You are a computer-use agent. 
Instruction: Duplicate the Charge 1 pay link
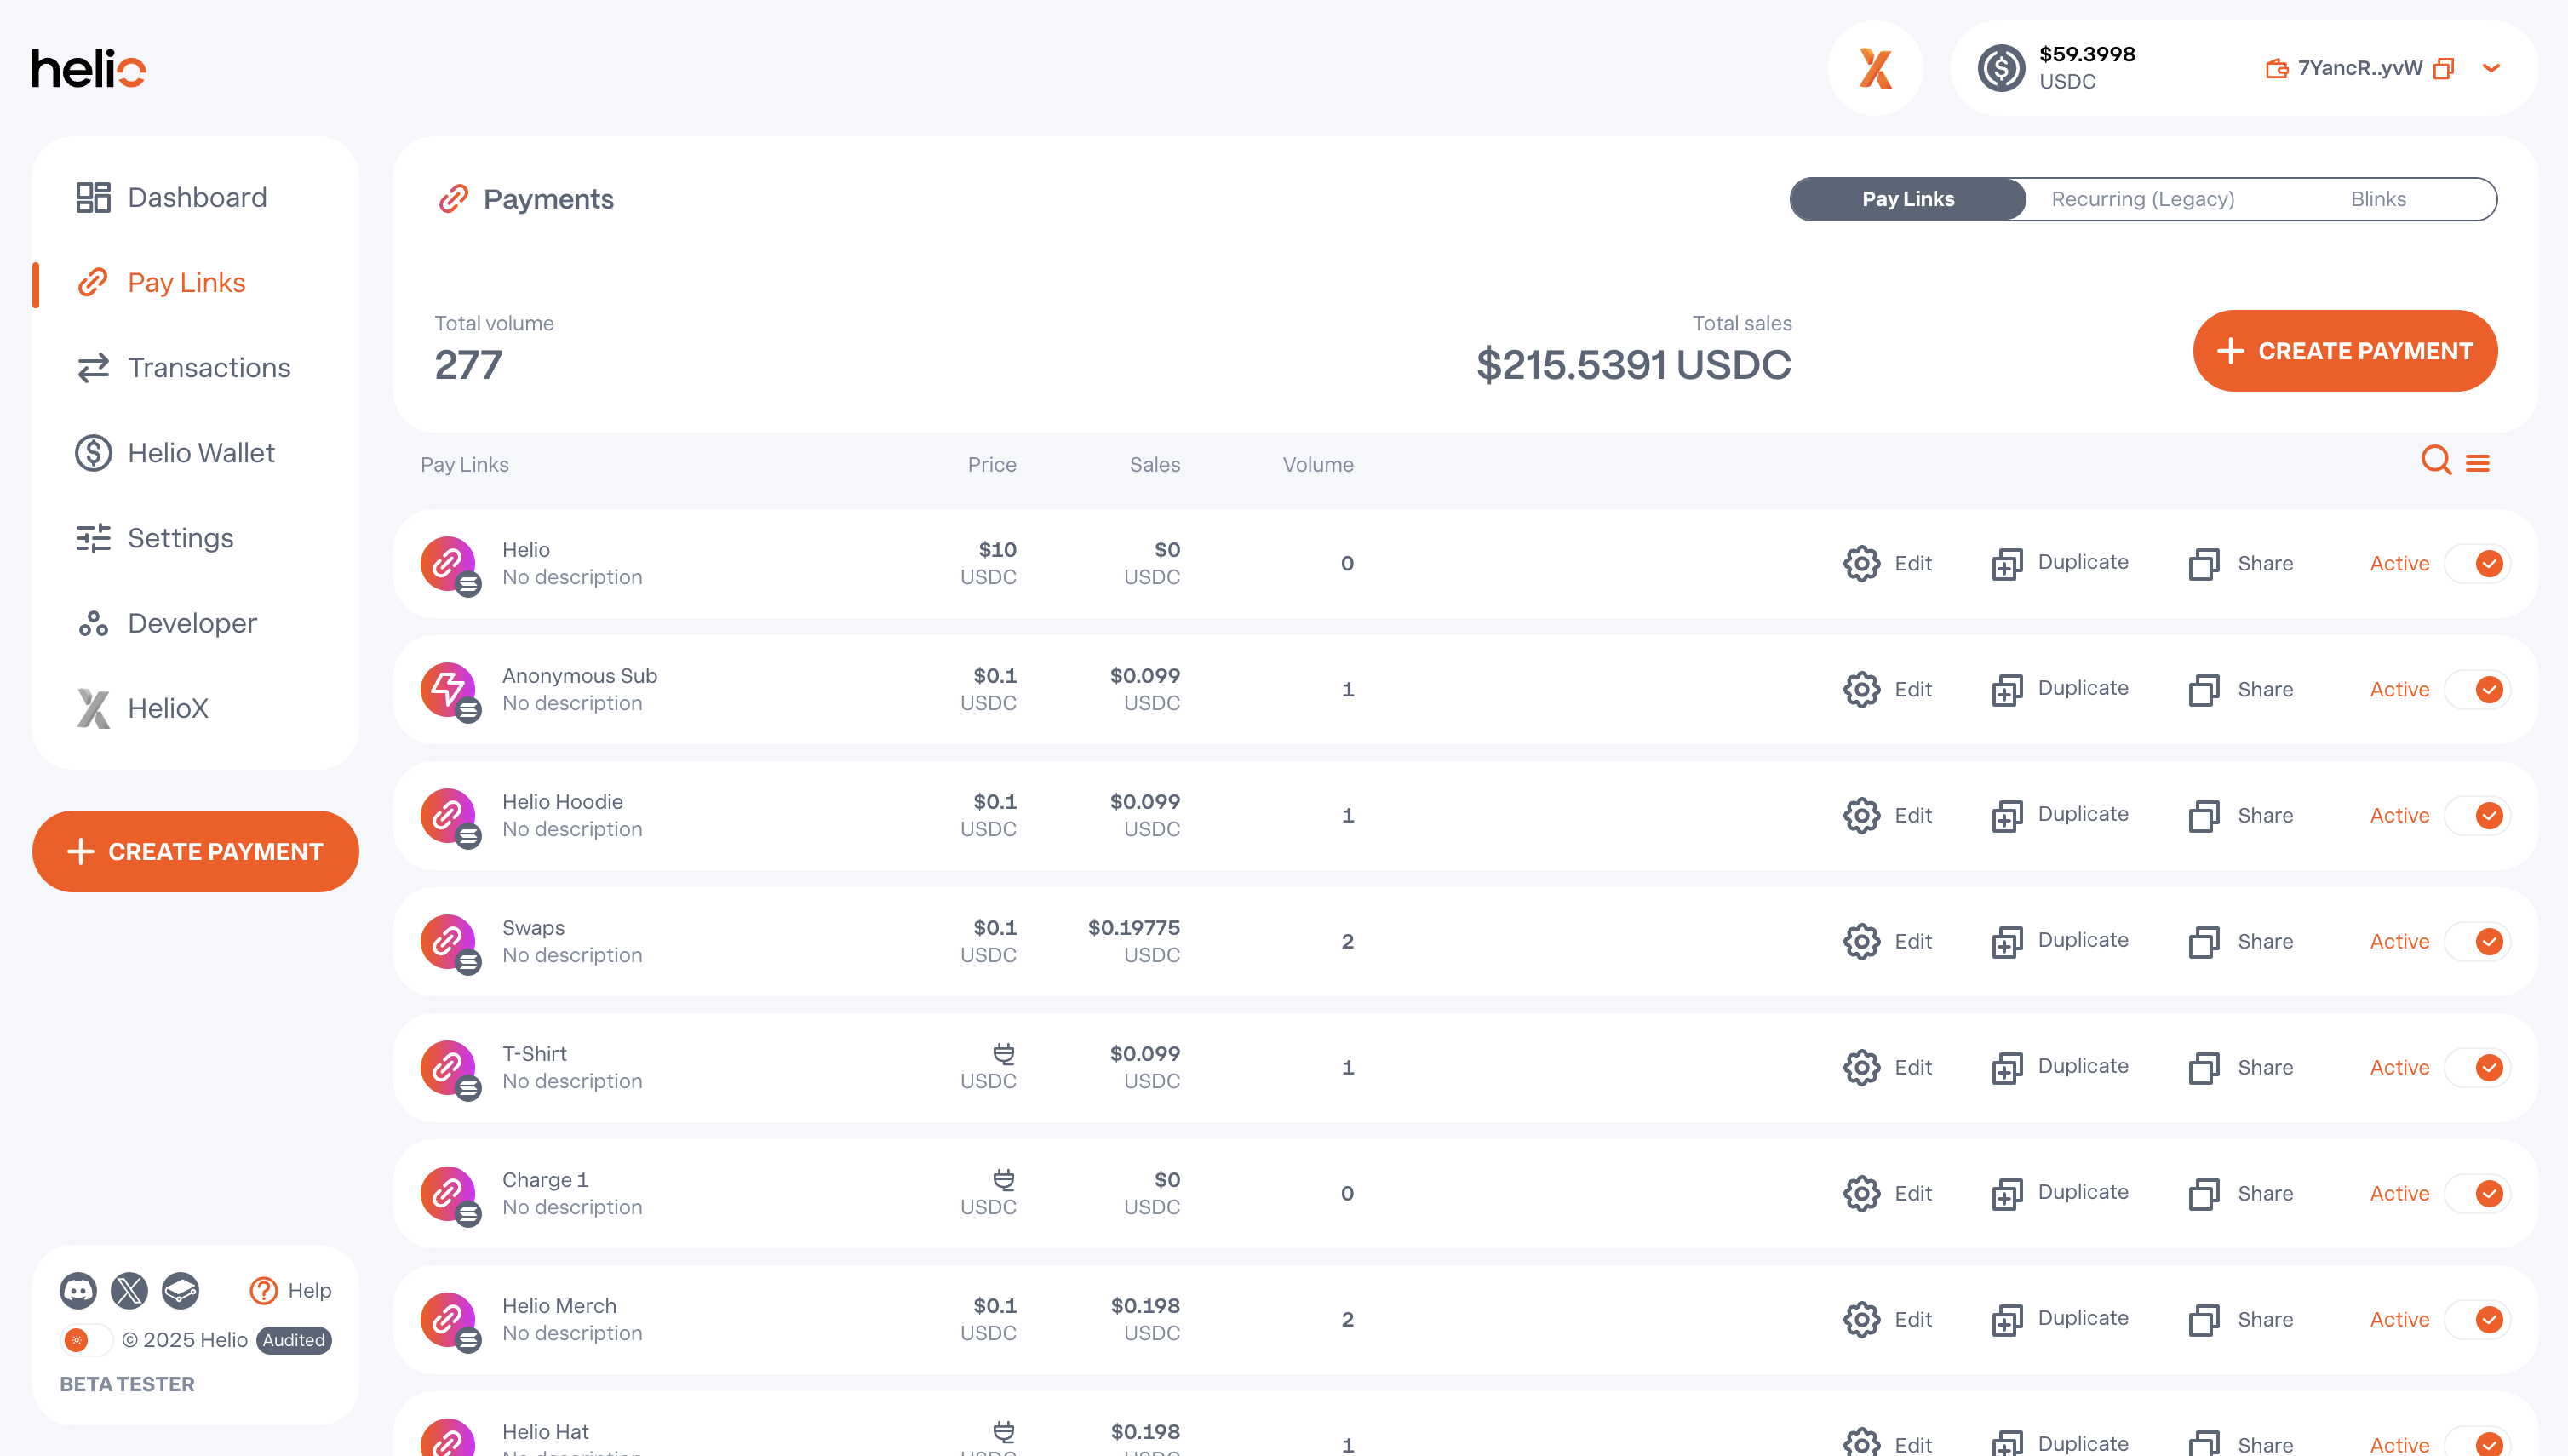[x=2059, y=1193]
